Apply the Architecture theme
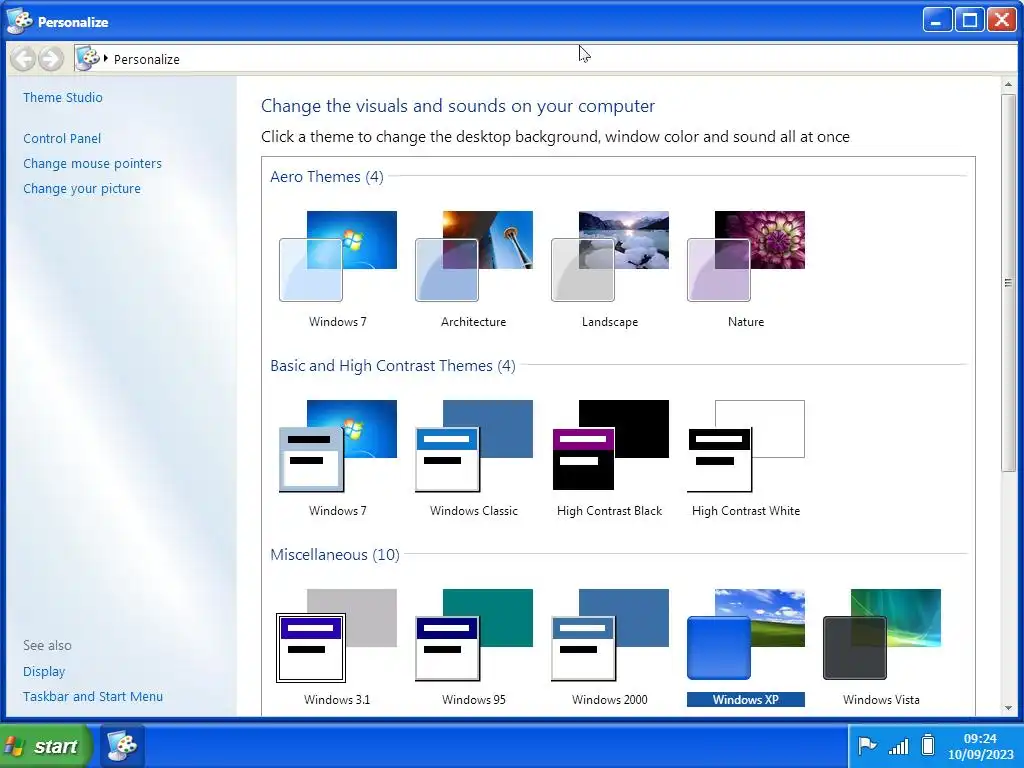 point(473,257)
